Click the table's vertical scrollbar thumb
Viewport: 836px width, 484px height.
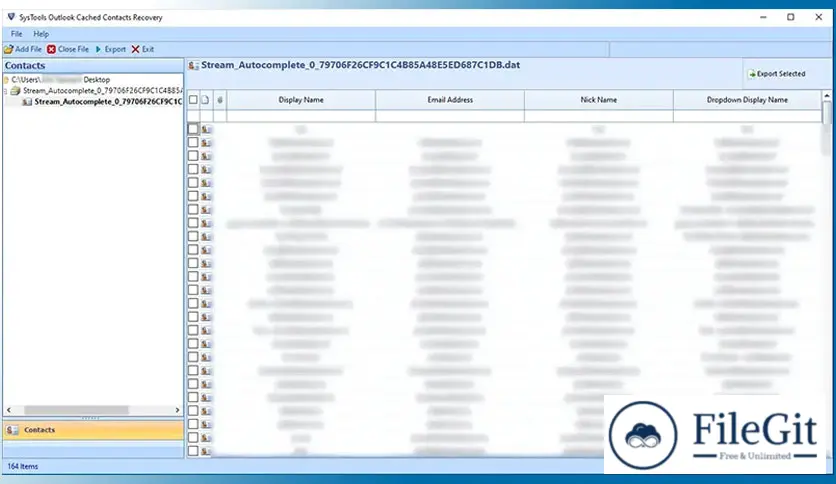click(x=827, y=113)
